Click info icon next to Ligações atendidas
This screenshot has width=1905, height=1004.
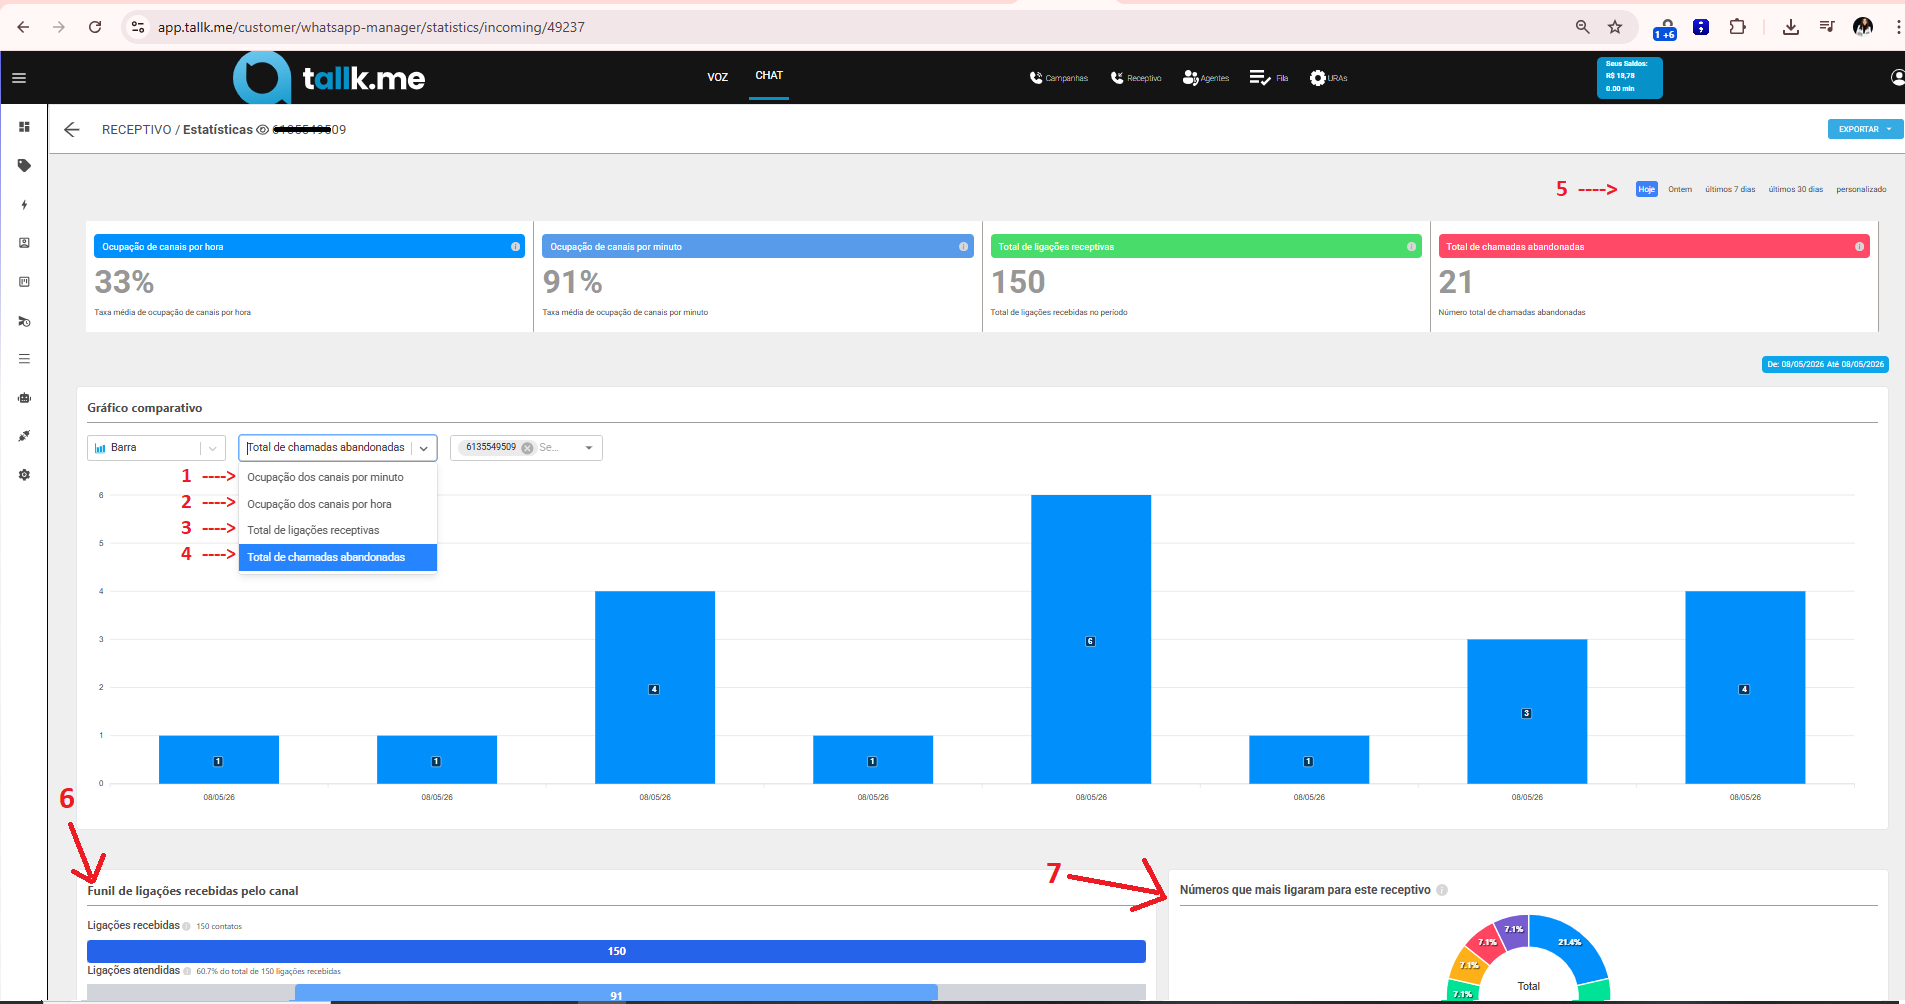187,971
